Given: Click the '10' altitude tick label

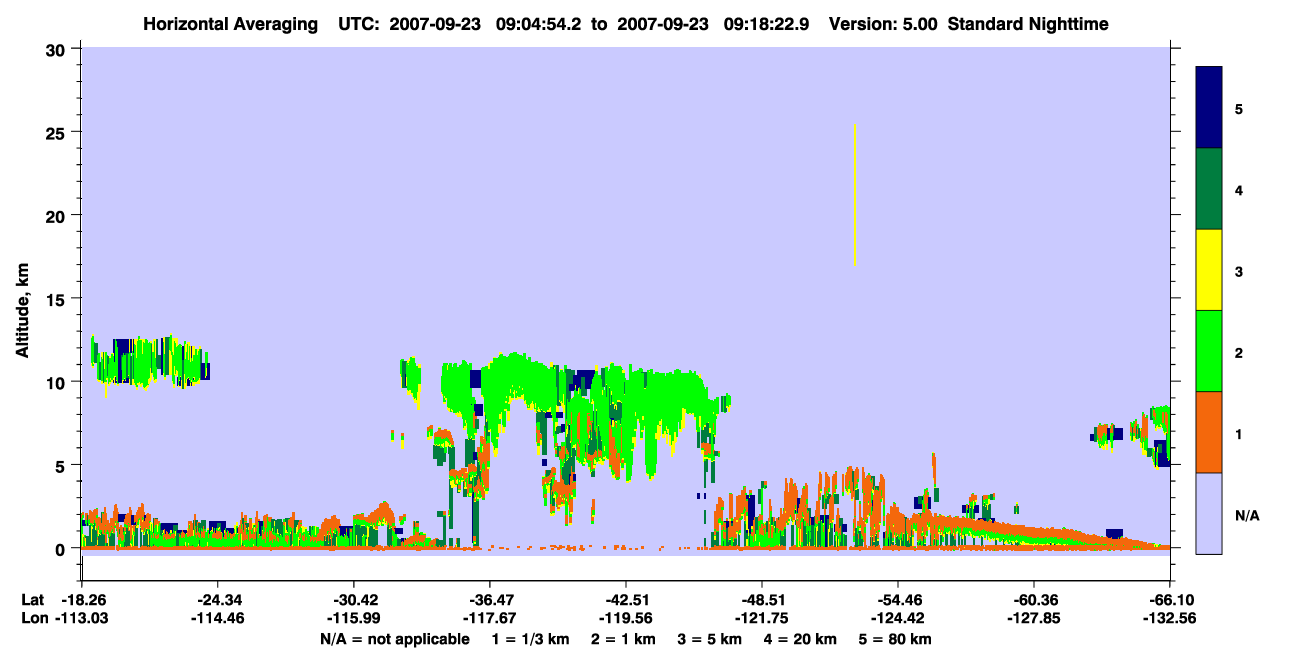Looking at the screenshot, I should tap(57, 382).
